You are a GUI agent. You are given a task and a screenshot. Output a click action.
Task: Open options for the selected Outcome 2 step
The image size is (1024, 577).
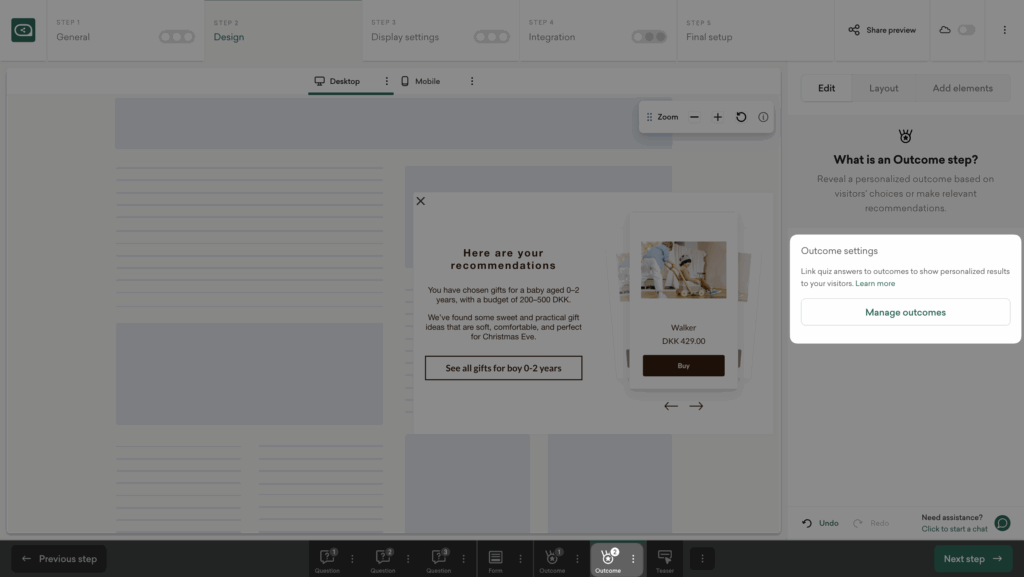coord(633,559)
